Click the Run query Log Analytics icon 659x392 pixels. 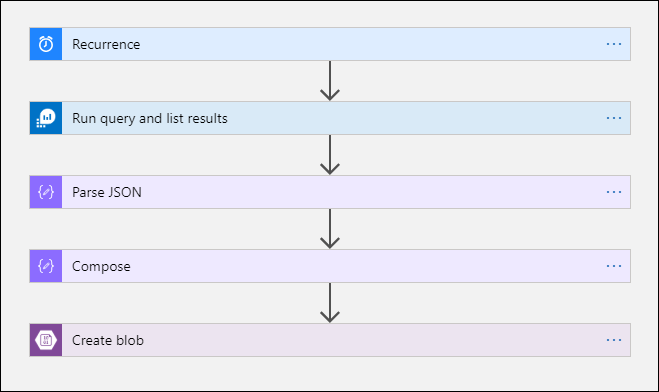point(46,118)
